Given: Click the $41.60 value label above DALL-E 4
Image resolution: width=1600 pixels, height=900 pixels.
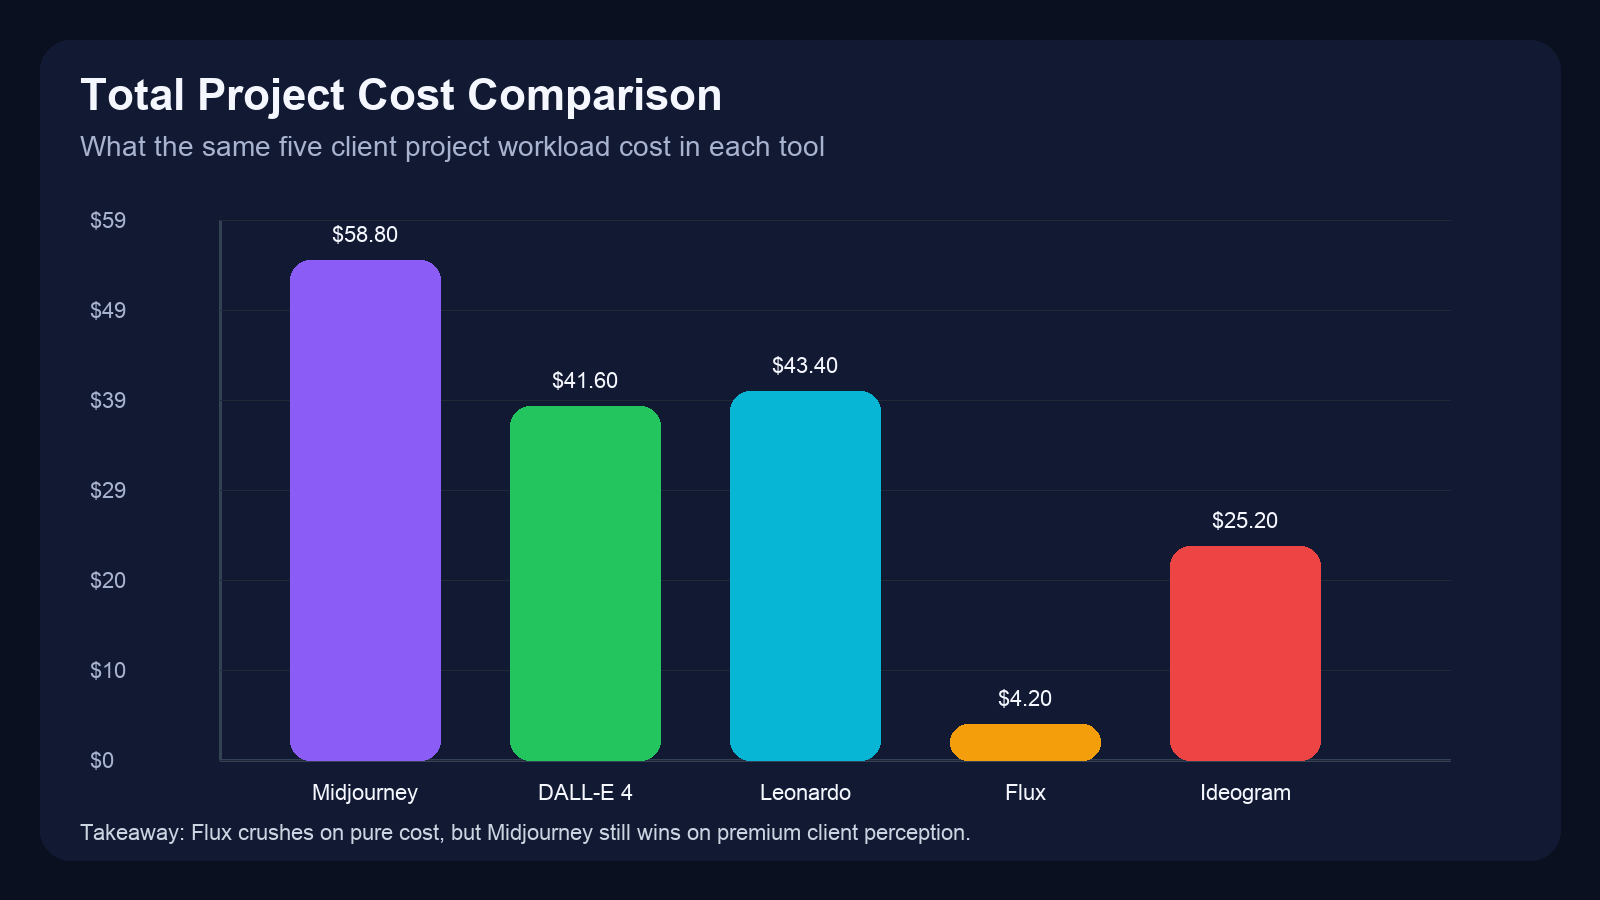Looking at the screenshot, I should (585, 380).
